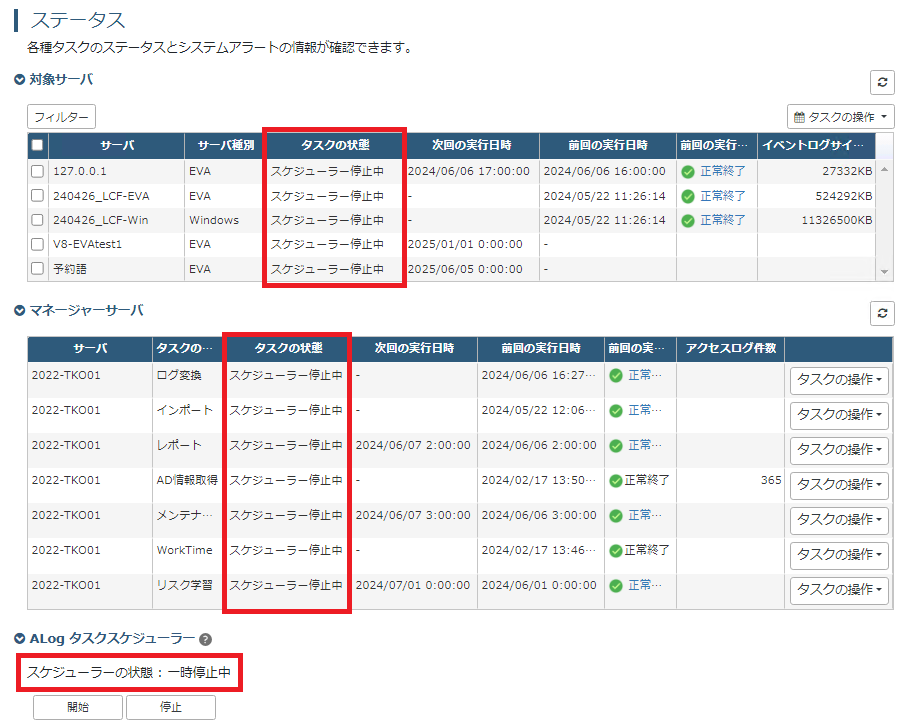Click the green status icon in the インポート row
Screen dimensions: 906x725
(x=616, y=411)
